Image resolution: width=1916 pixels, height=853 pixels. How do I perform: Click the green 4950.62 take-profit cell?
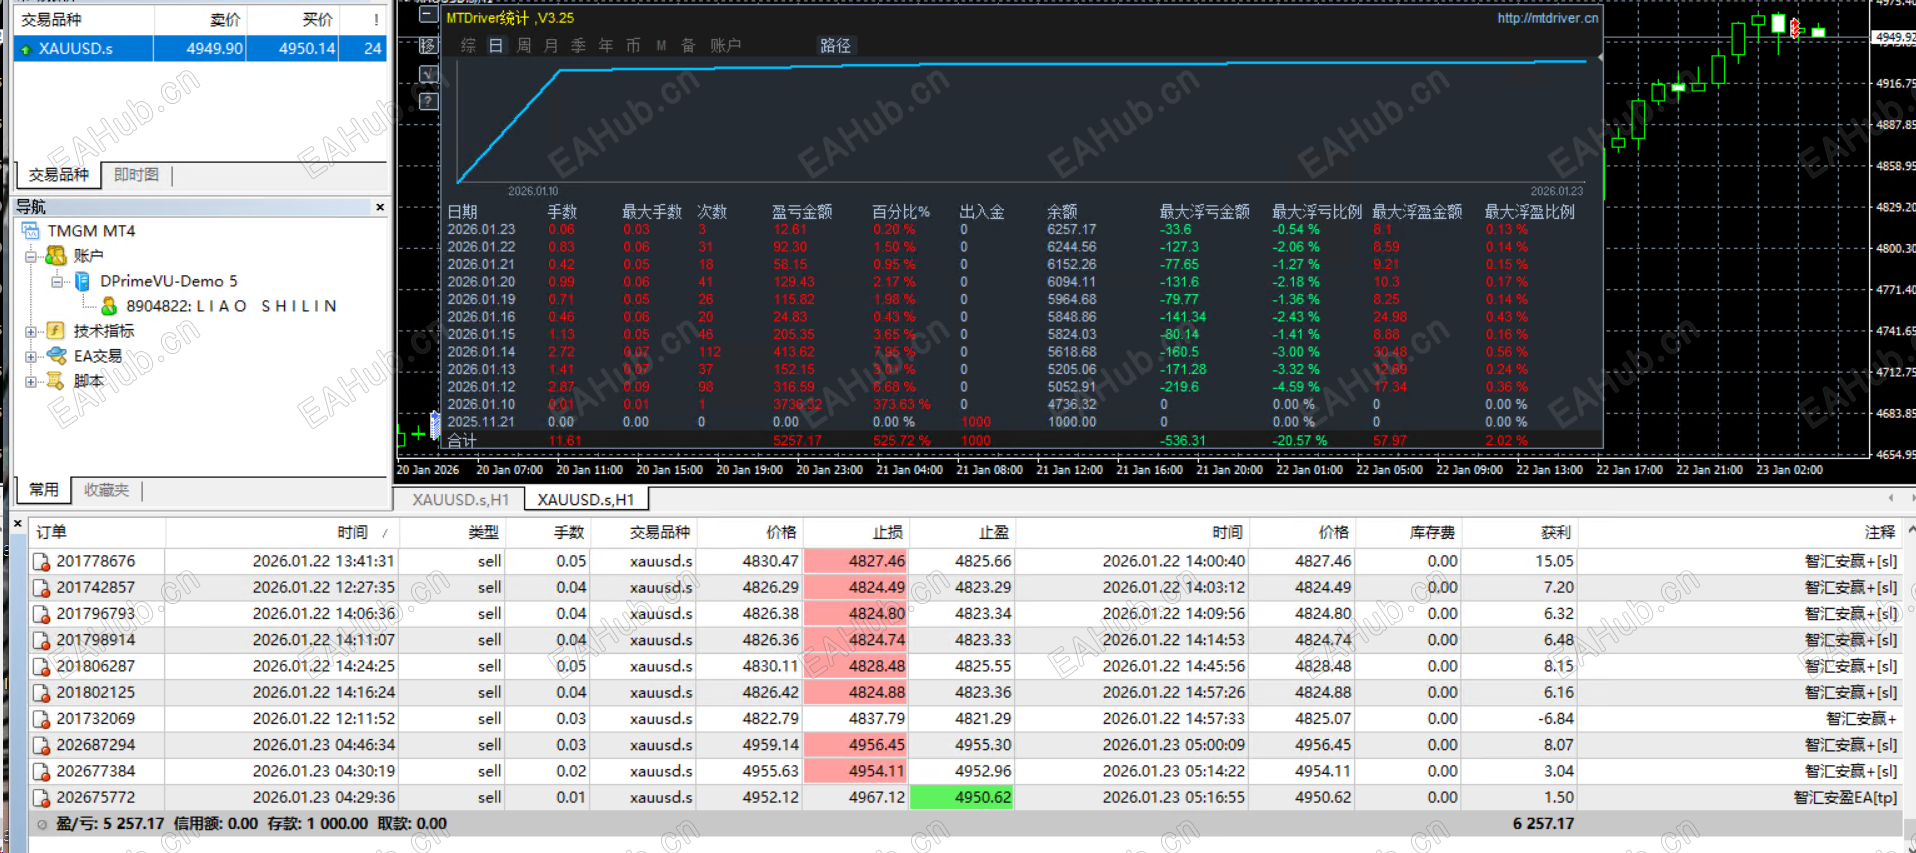click(961, 798)
